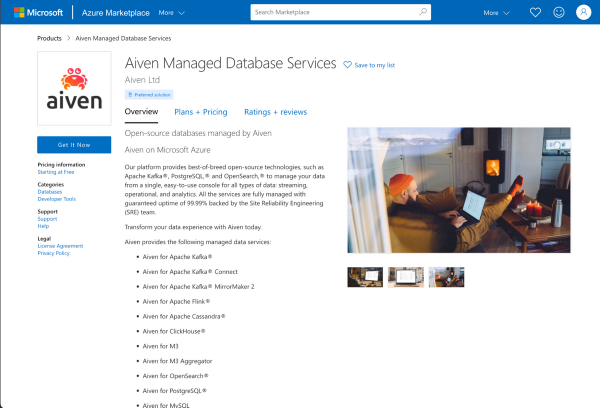Click 'Aiven for OpenSearch®' list item
Viewport: 600px width, 408px height.
tap(175, 376)
